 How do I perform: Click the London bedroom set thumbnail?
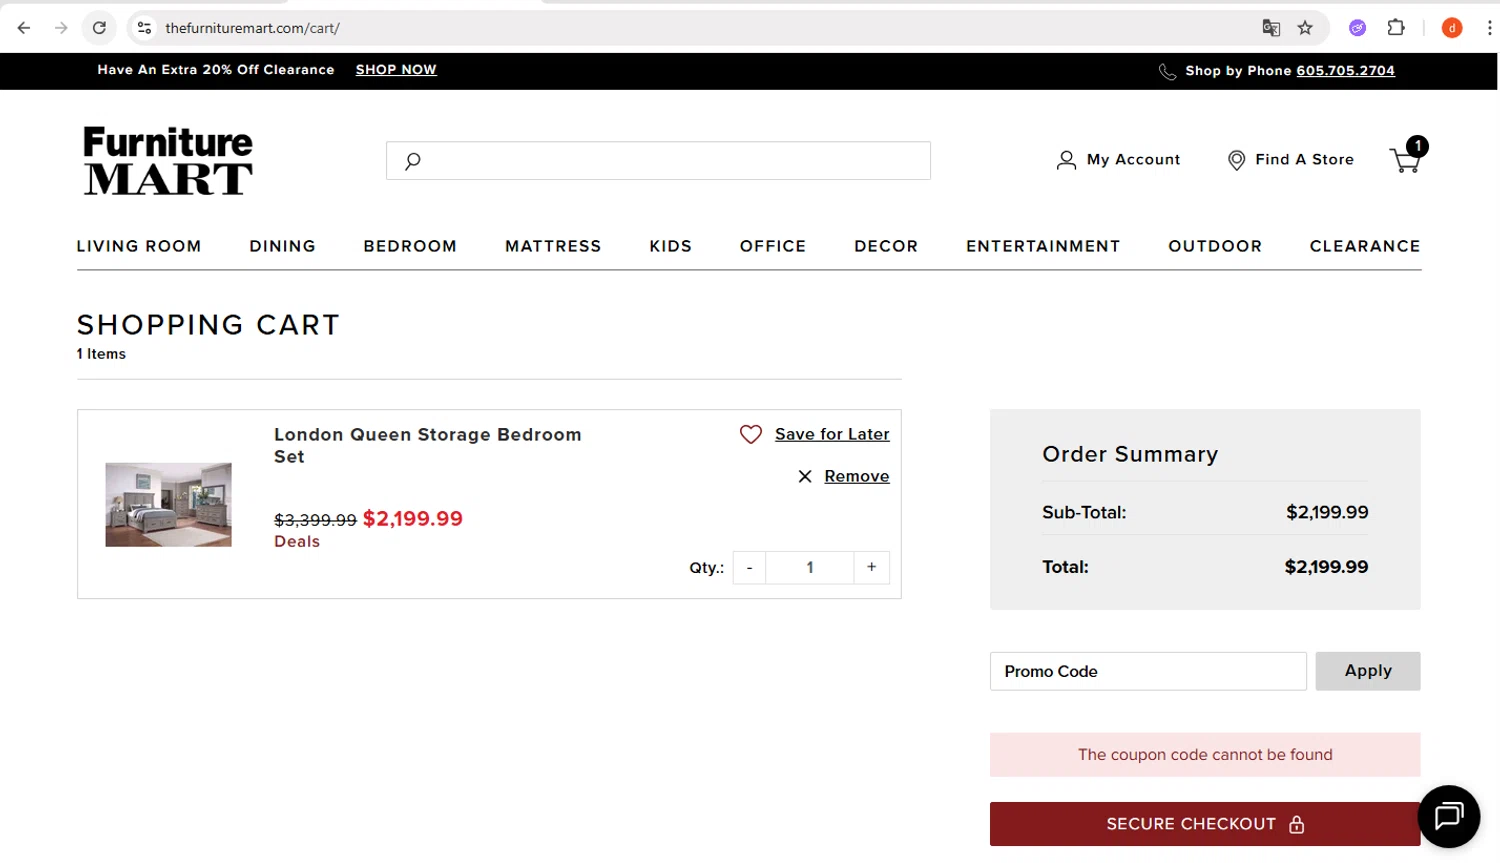pos(168,505)
